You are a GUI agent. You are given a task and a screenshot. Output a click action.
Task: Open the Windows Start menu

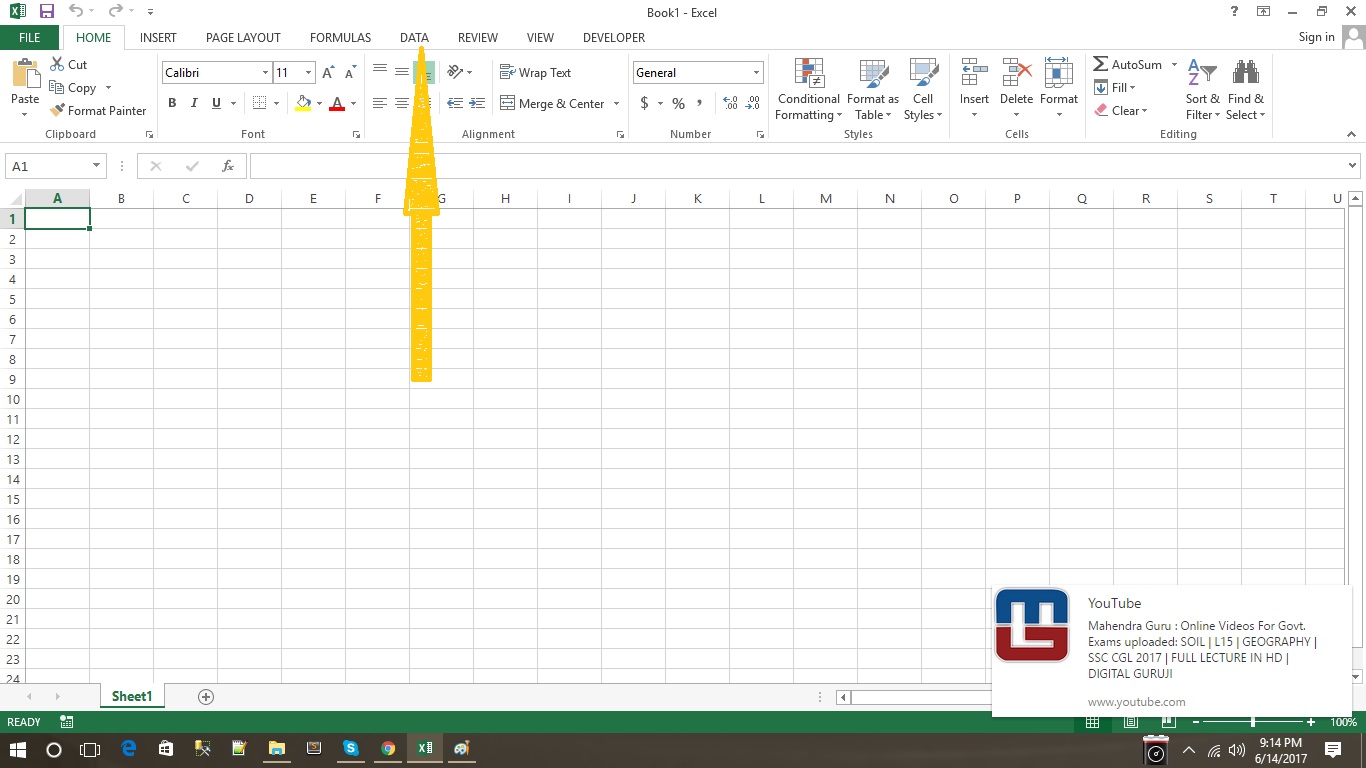coord(18,748)
